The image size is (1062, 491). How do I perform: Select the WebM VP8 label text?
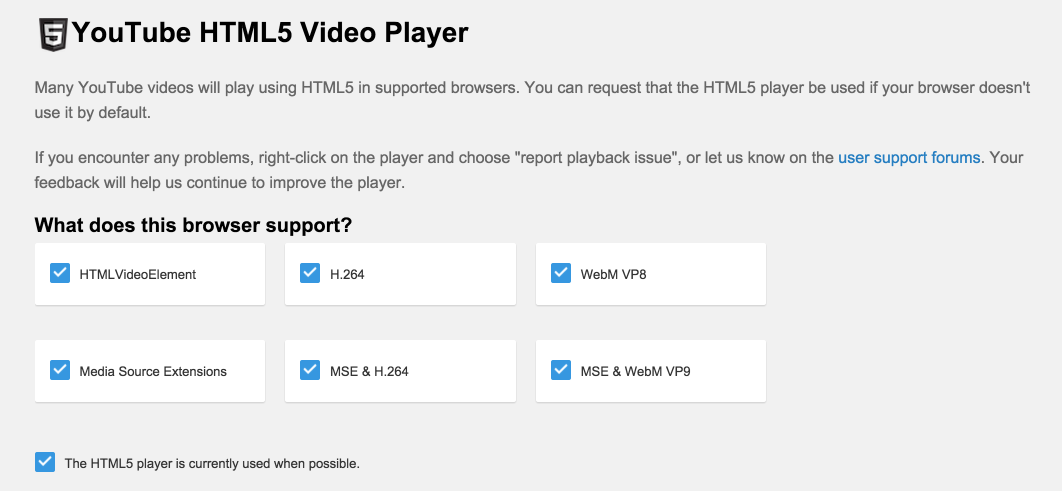click(x=613, y=274)
